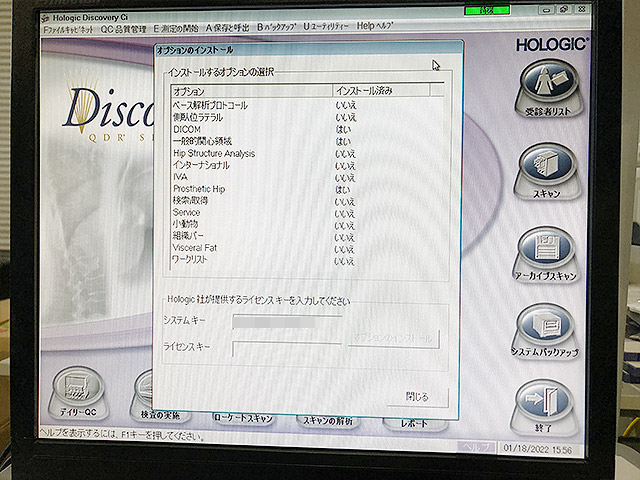The width and height of the screenshot is (640, 480).
Task: Open the QC 品質管理 menu
Action: coord(123,31)
